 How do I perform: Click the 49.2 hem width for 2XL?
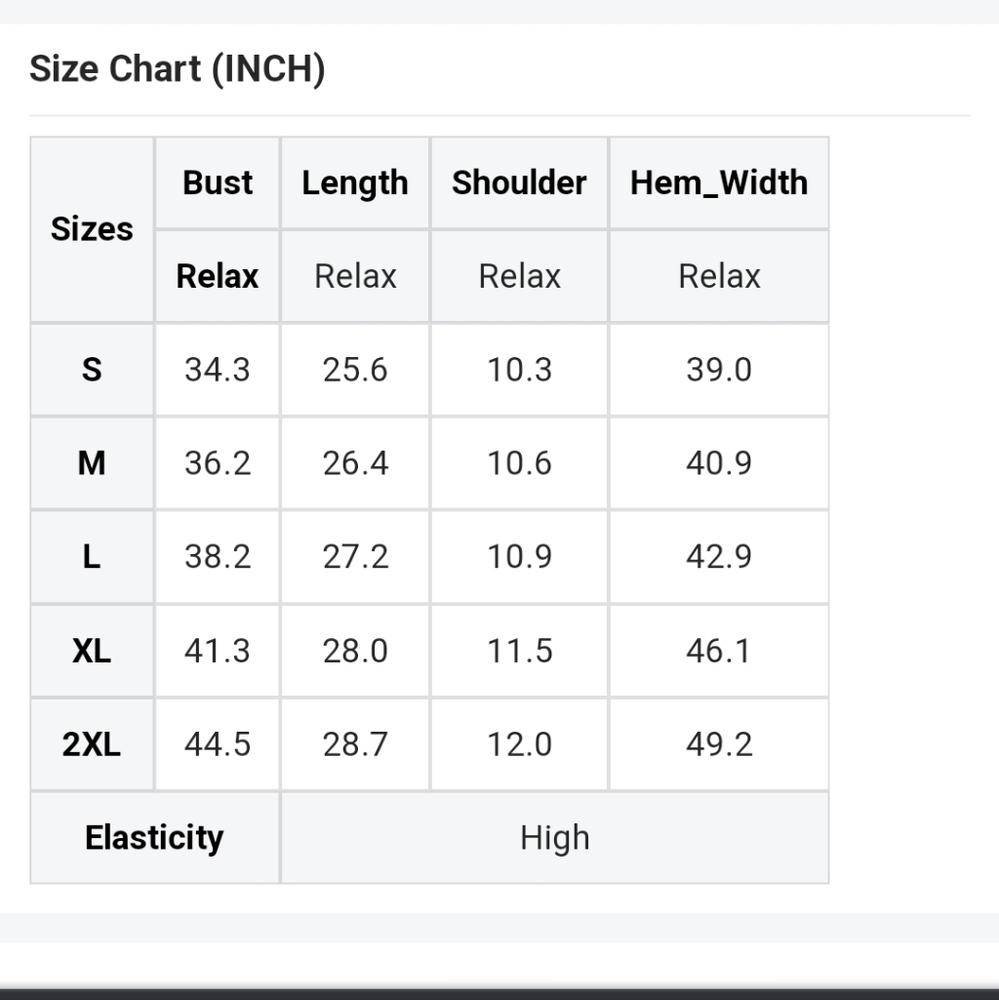(719, 745)
